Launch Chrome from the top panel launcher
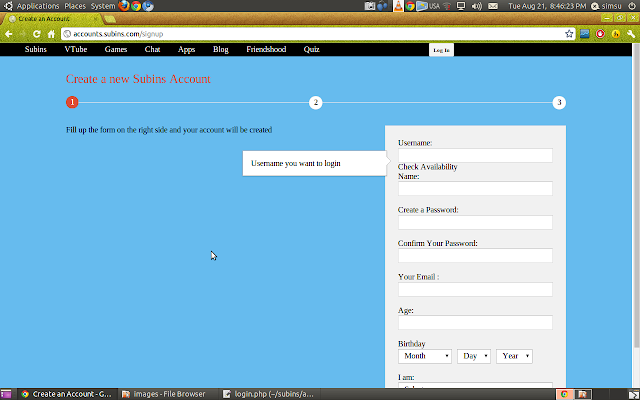Viewport: 640px width, 400px height. (x=136, y=6)
